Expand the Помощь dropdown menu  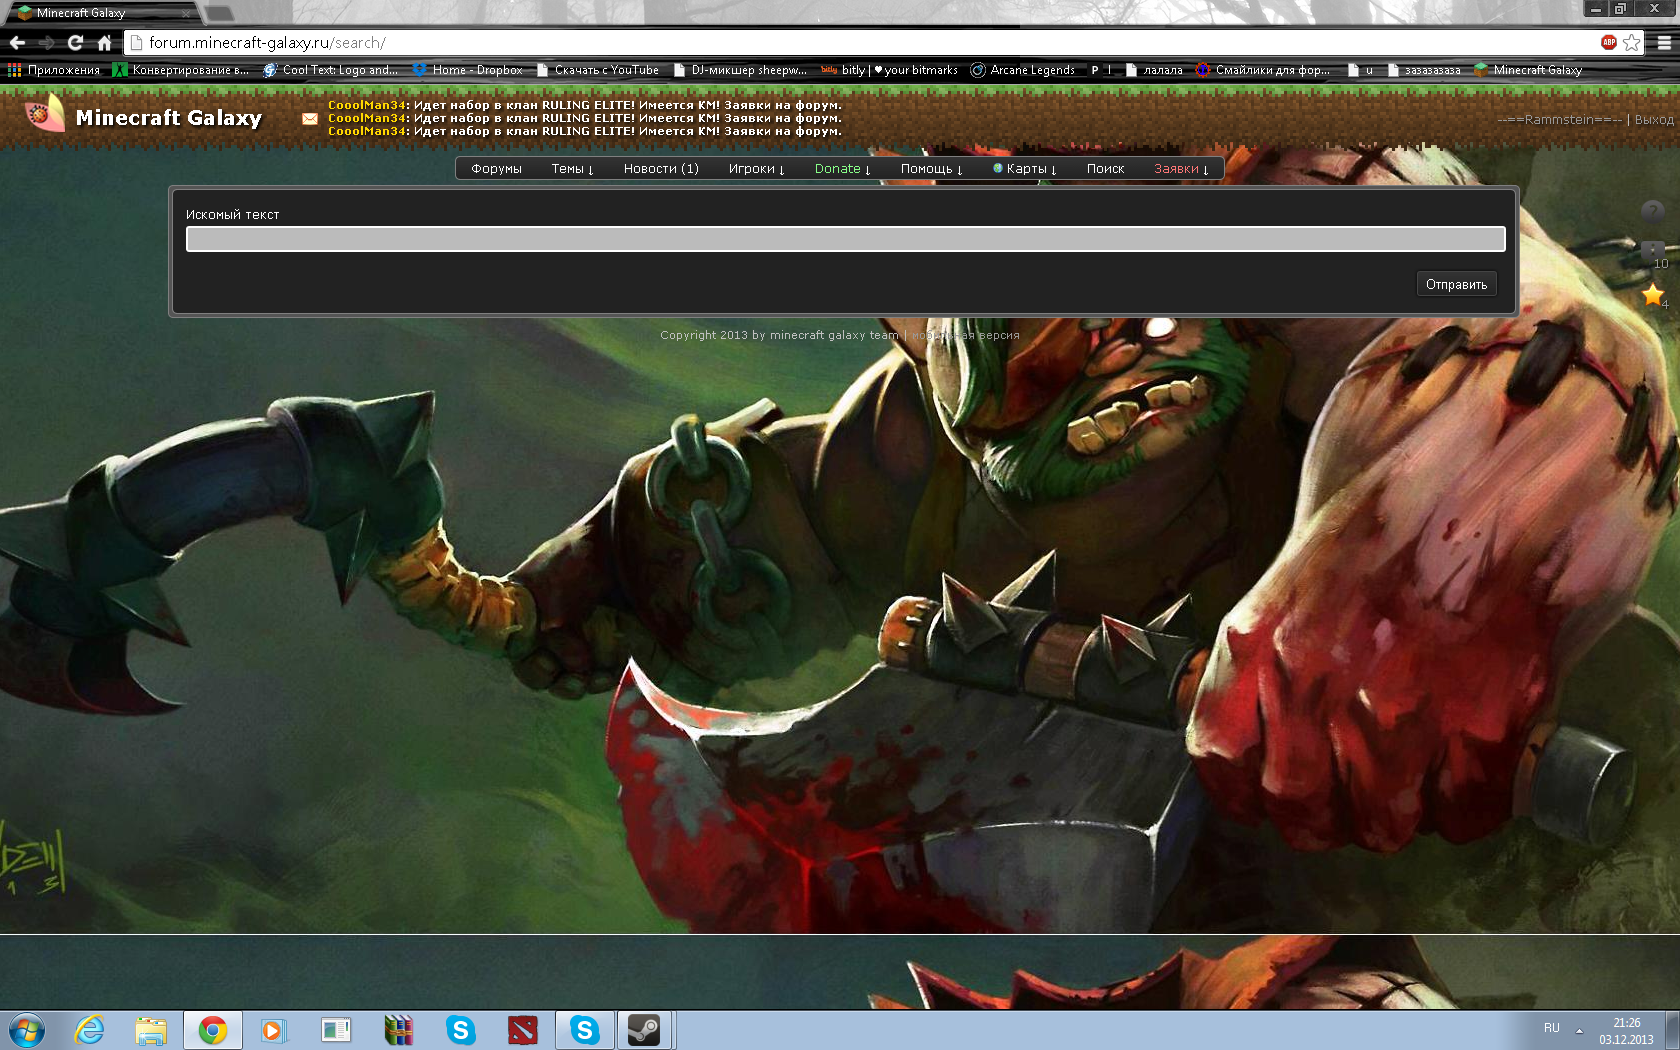[x=931, y=169]
